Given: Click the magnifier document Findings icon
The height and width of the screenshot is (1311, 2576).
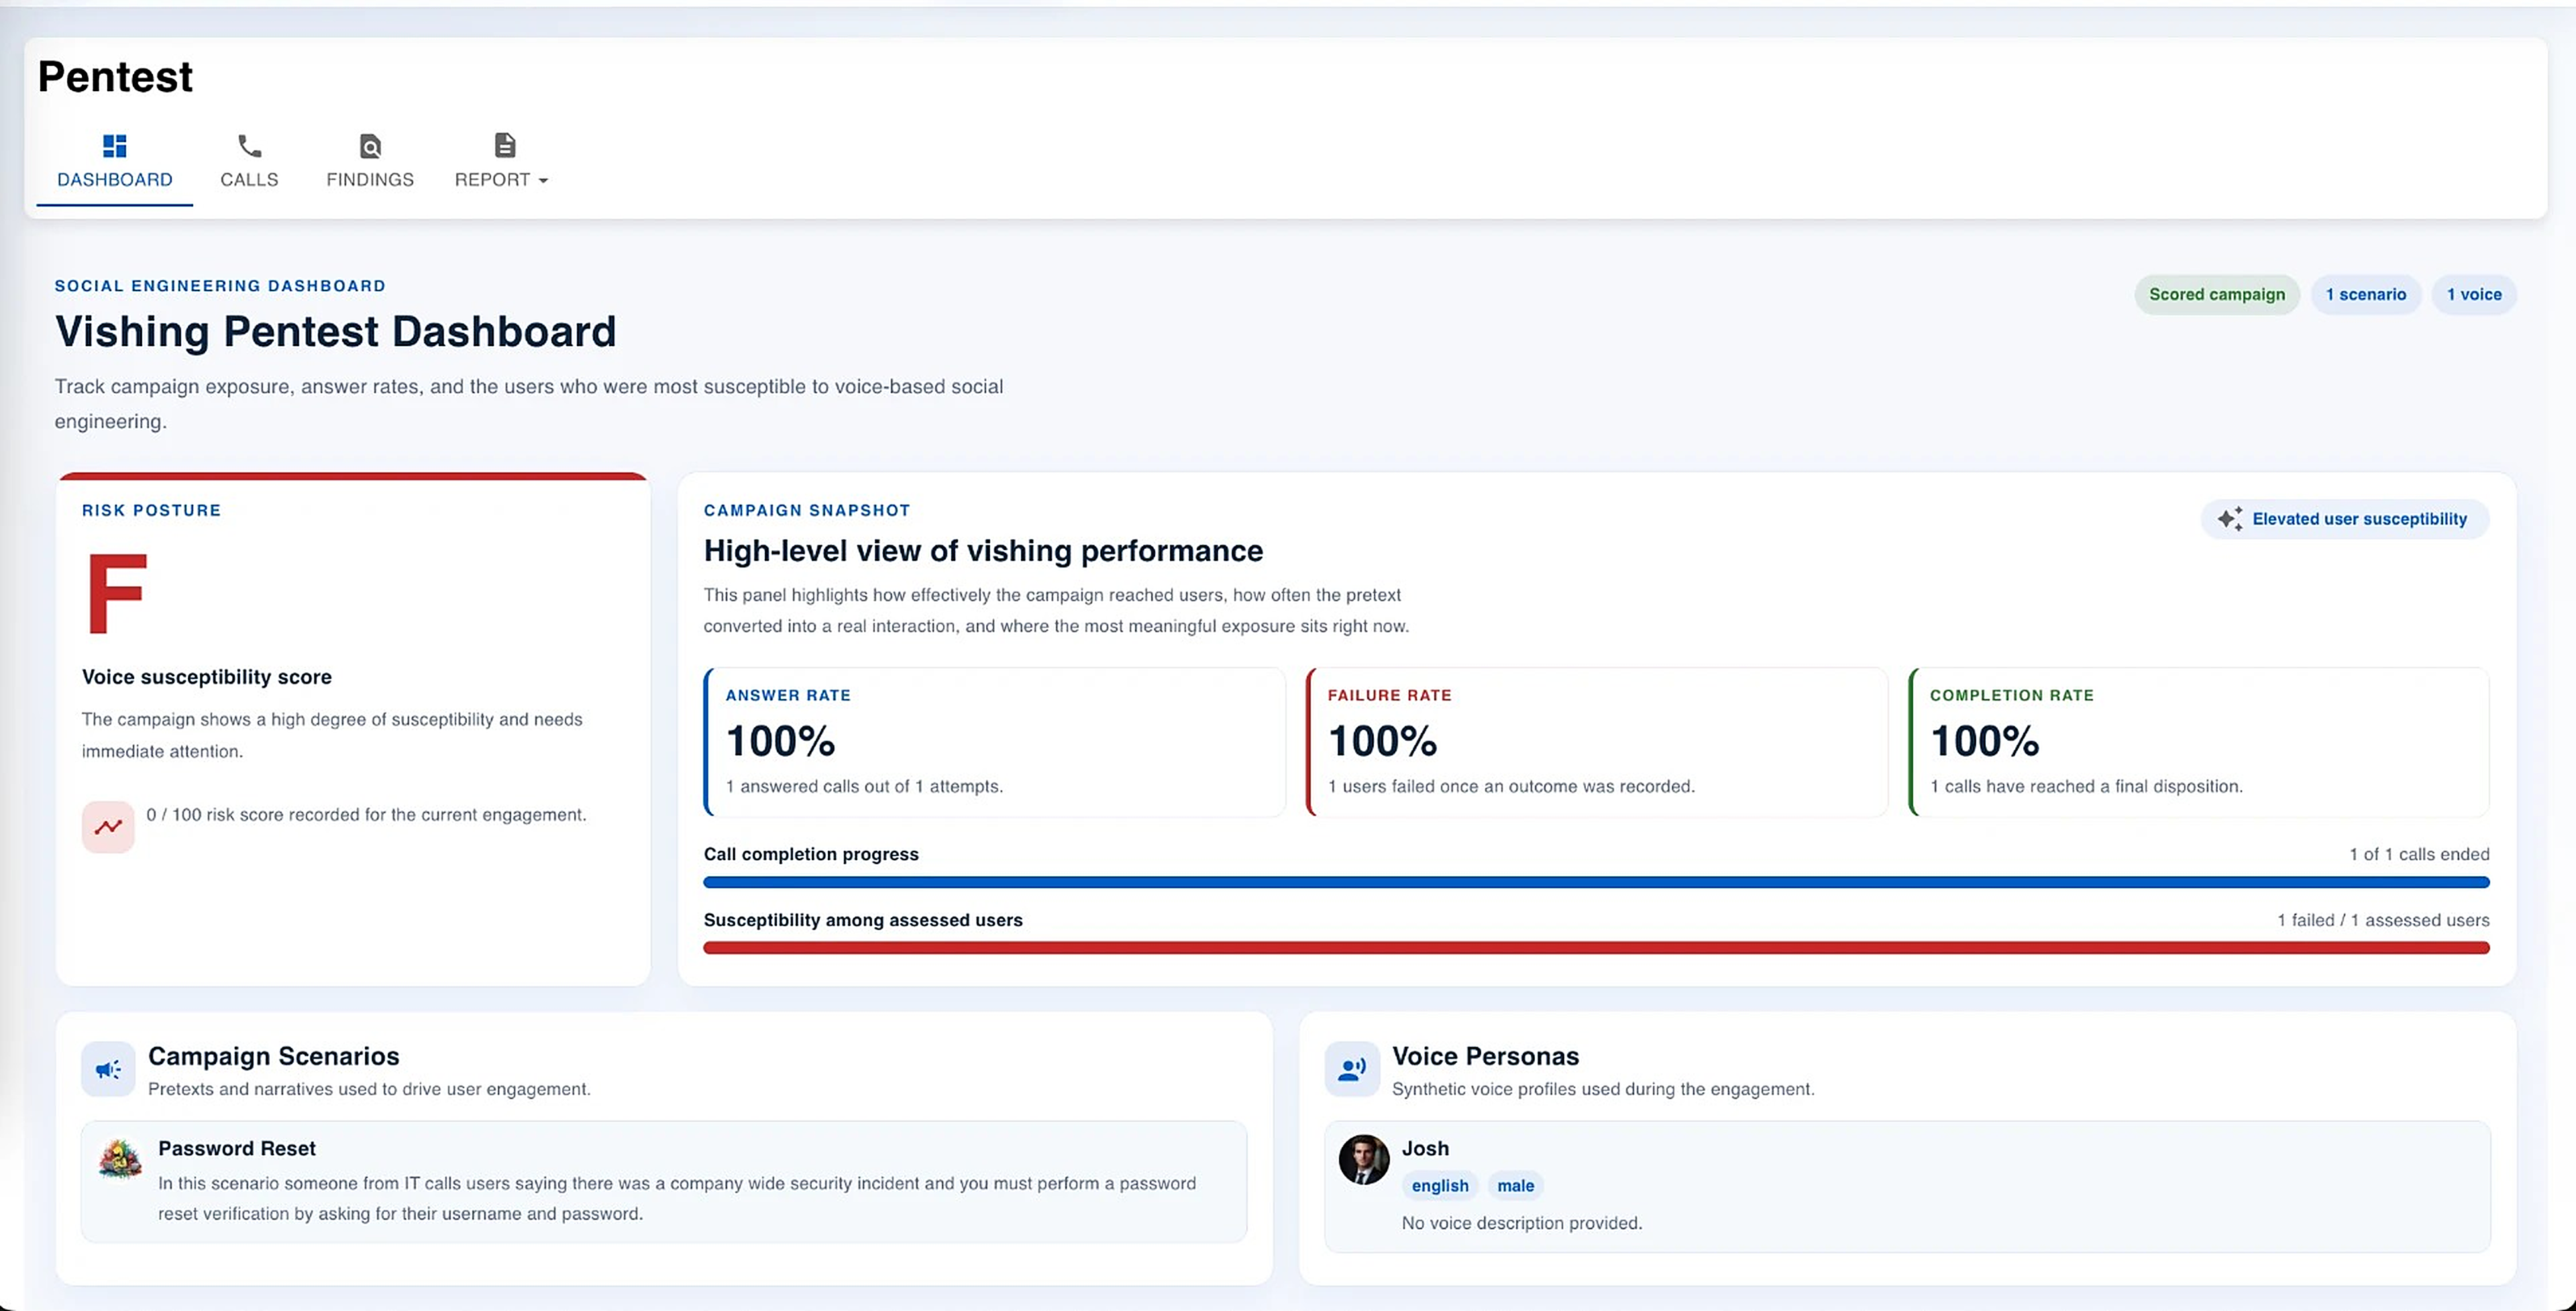Looking at the screenshot, I should click(x=370, y=146).
